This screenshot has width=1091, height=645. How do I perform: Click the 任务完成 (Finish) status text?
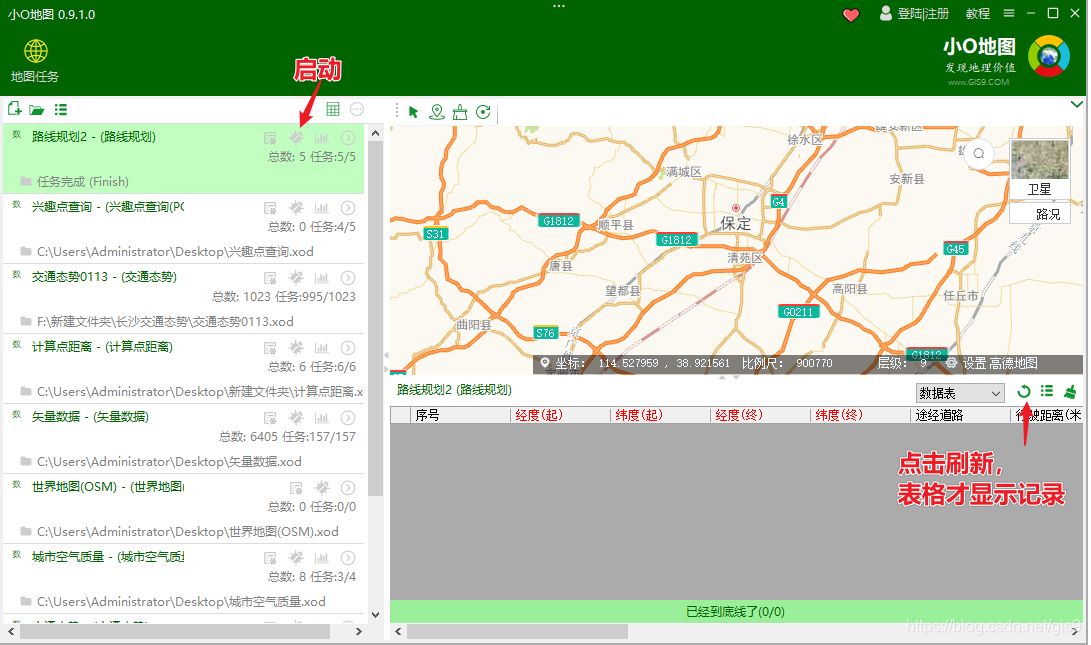[83, 182]
